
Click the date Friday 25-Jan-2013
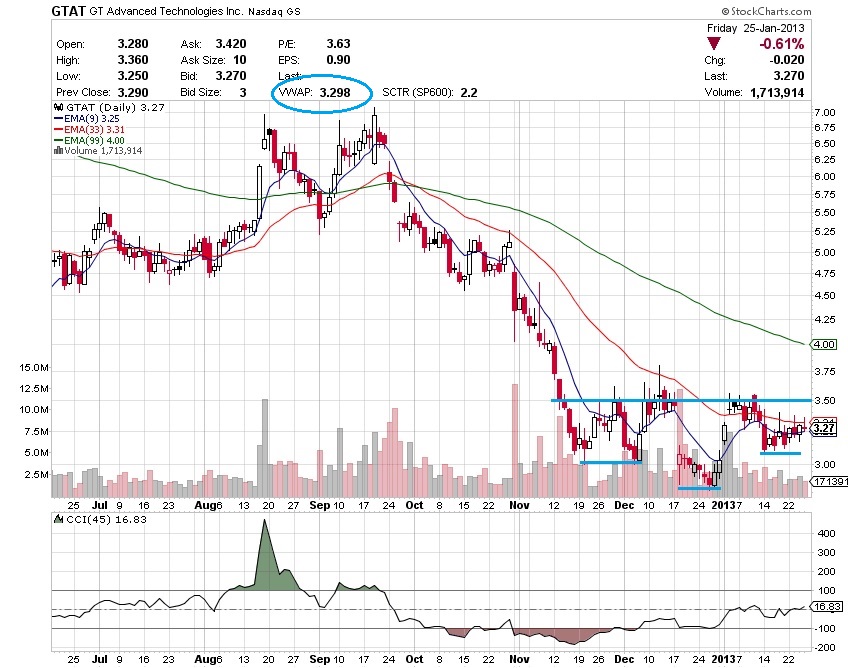point(756,28)
